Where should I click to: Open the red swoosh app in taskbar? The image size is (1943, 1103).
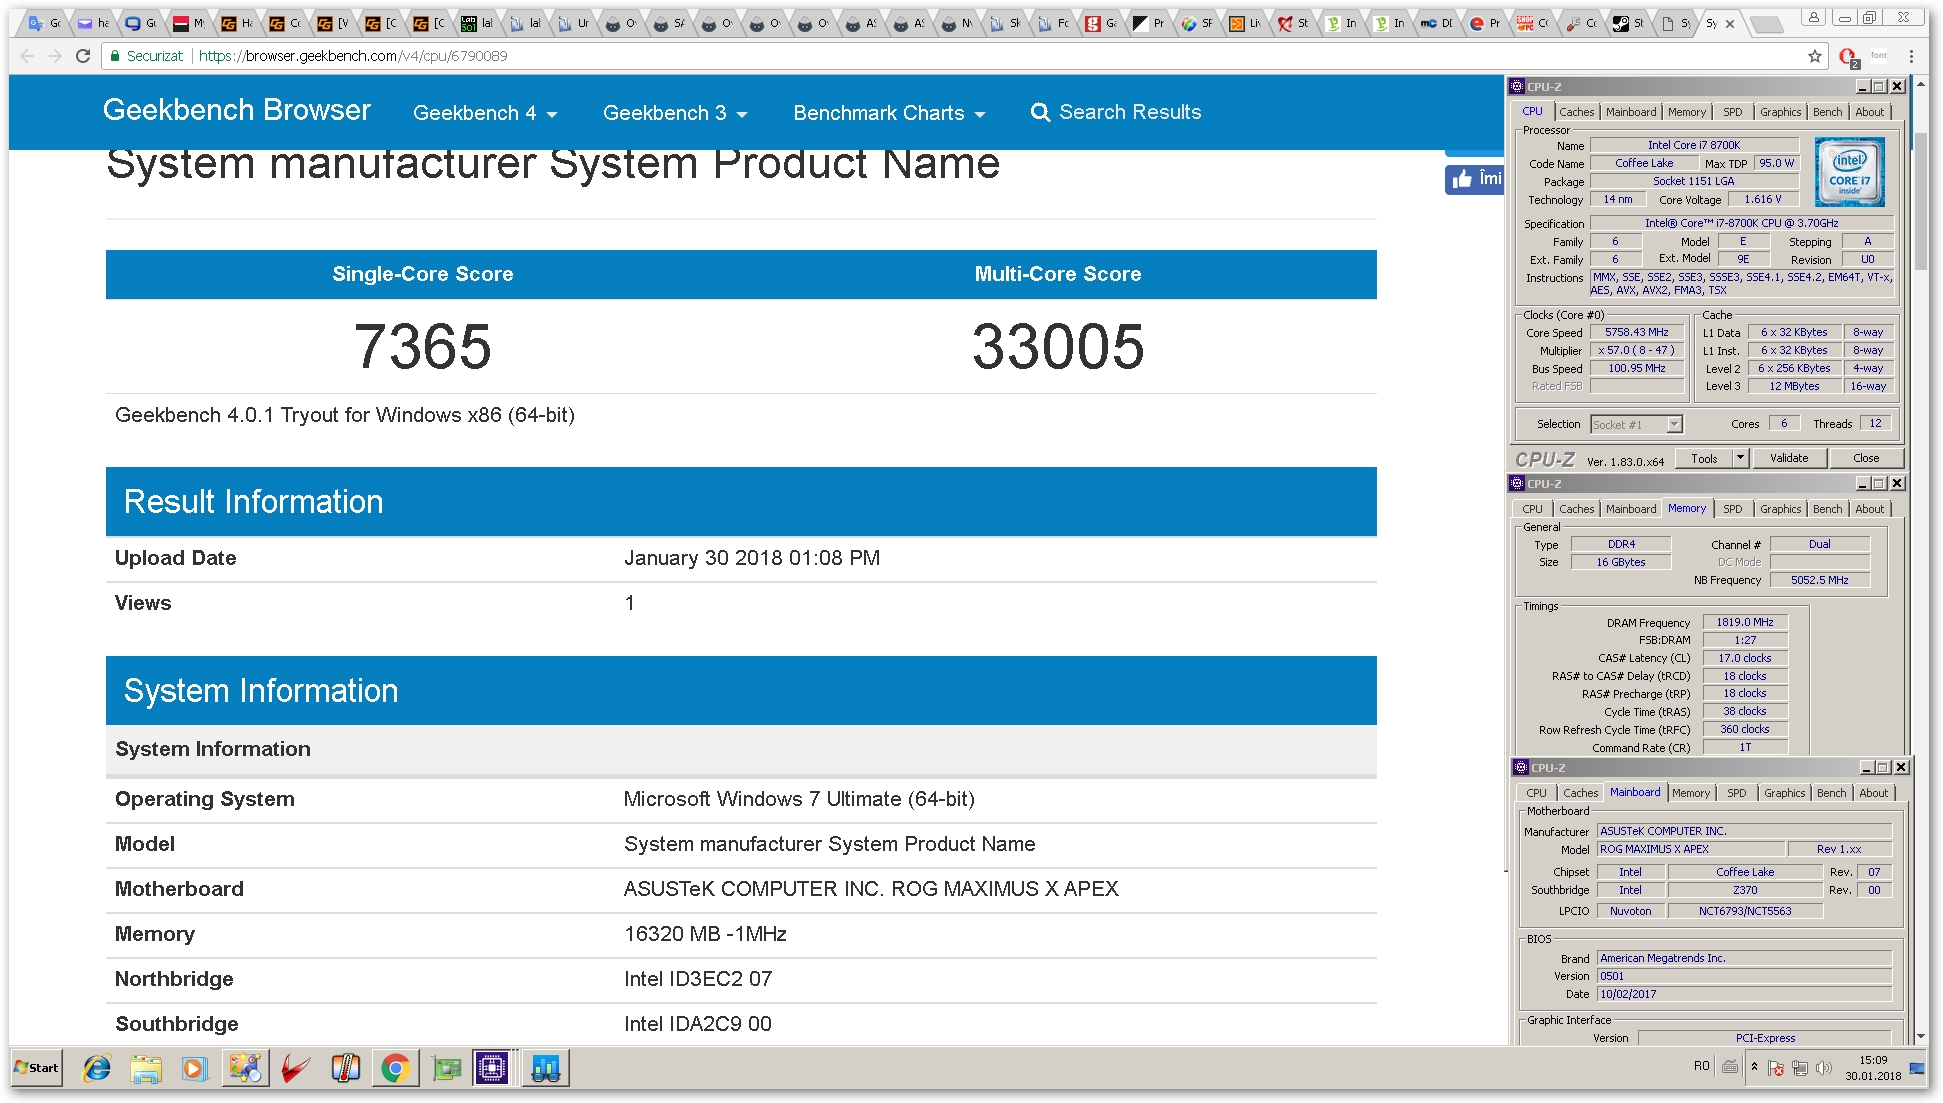(295, 1068)
